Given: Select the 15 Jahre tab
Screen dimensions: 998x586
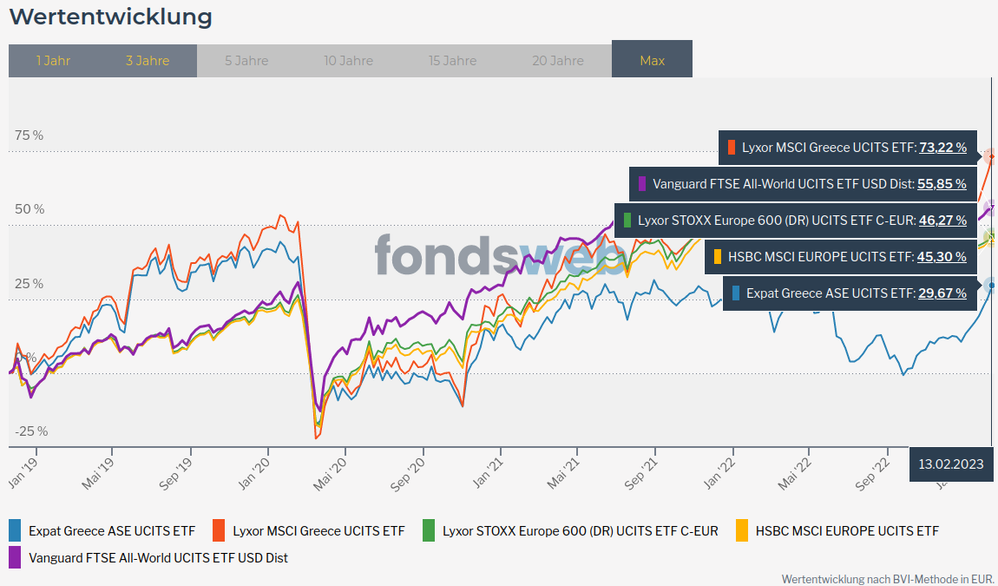Looking at the screenshot, I should pyautogui.click(x=452, y=61).
